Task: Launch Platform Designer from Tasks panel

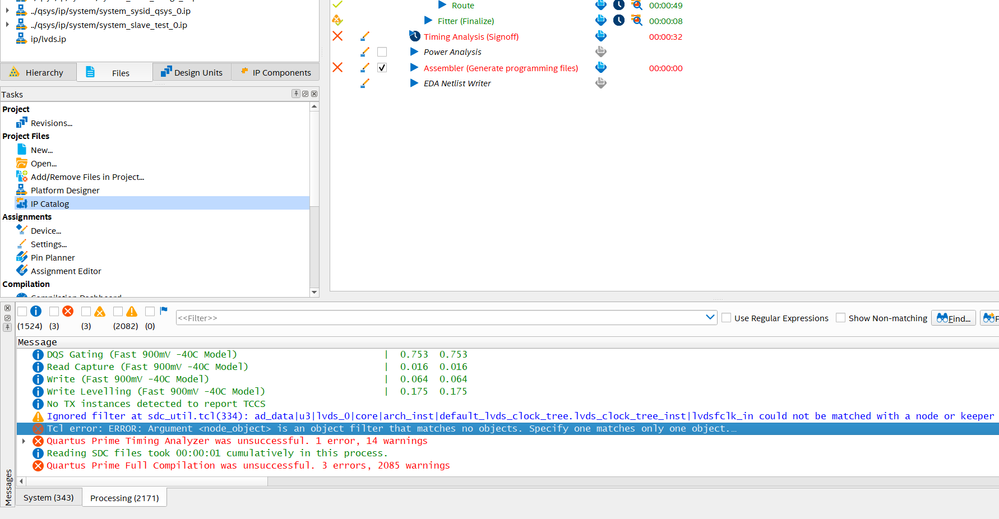Action: pyautogui.click(x=64, y=190)
